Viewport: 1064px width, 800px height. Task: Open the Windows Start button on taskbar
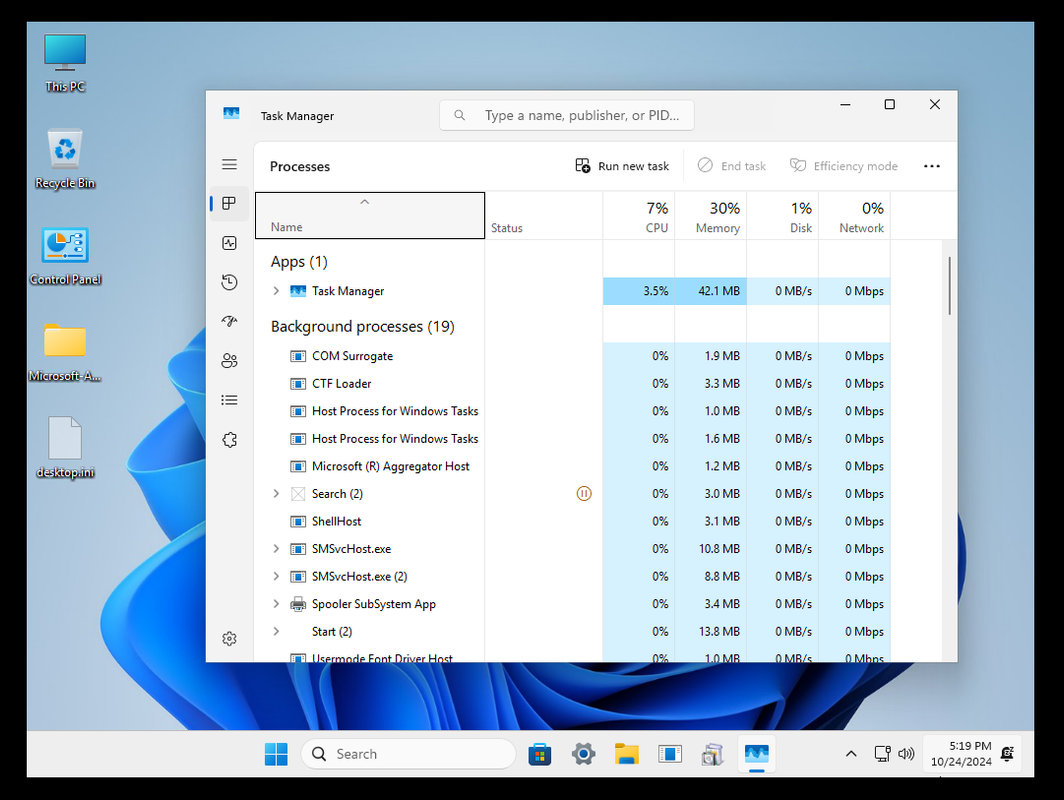point(276,754)
